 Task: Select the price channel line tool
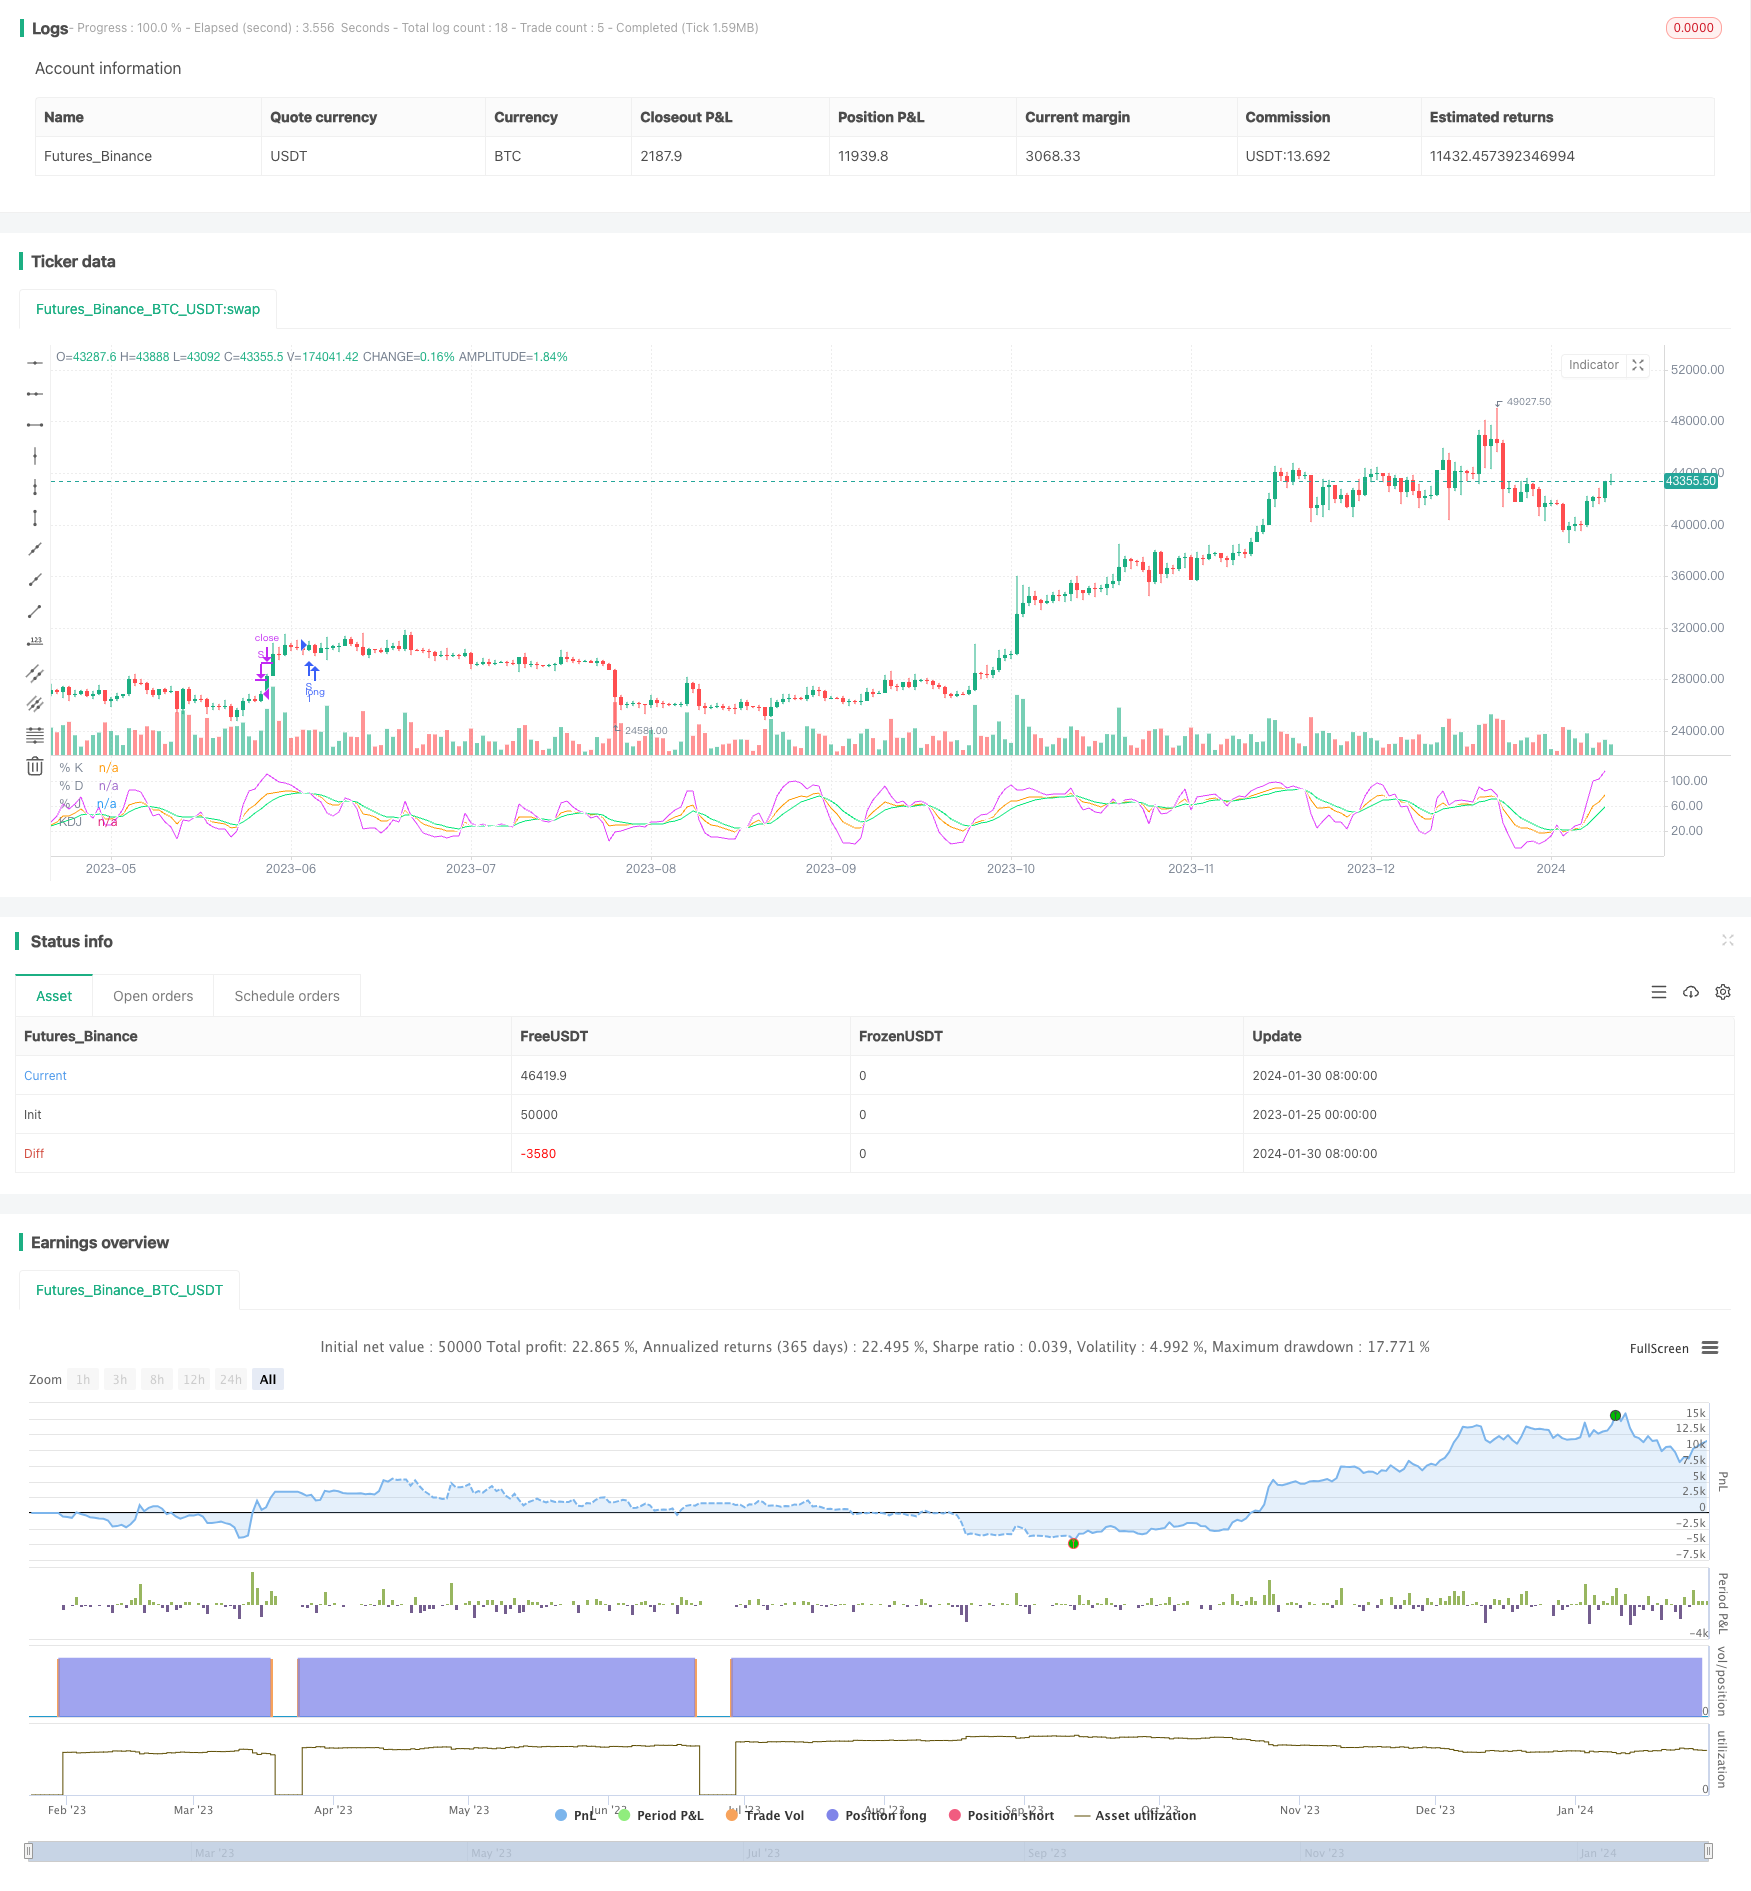(x=35, y=673)
